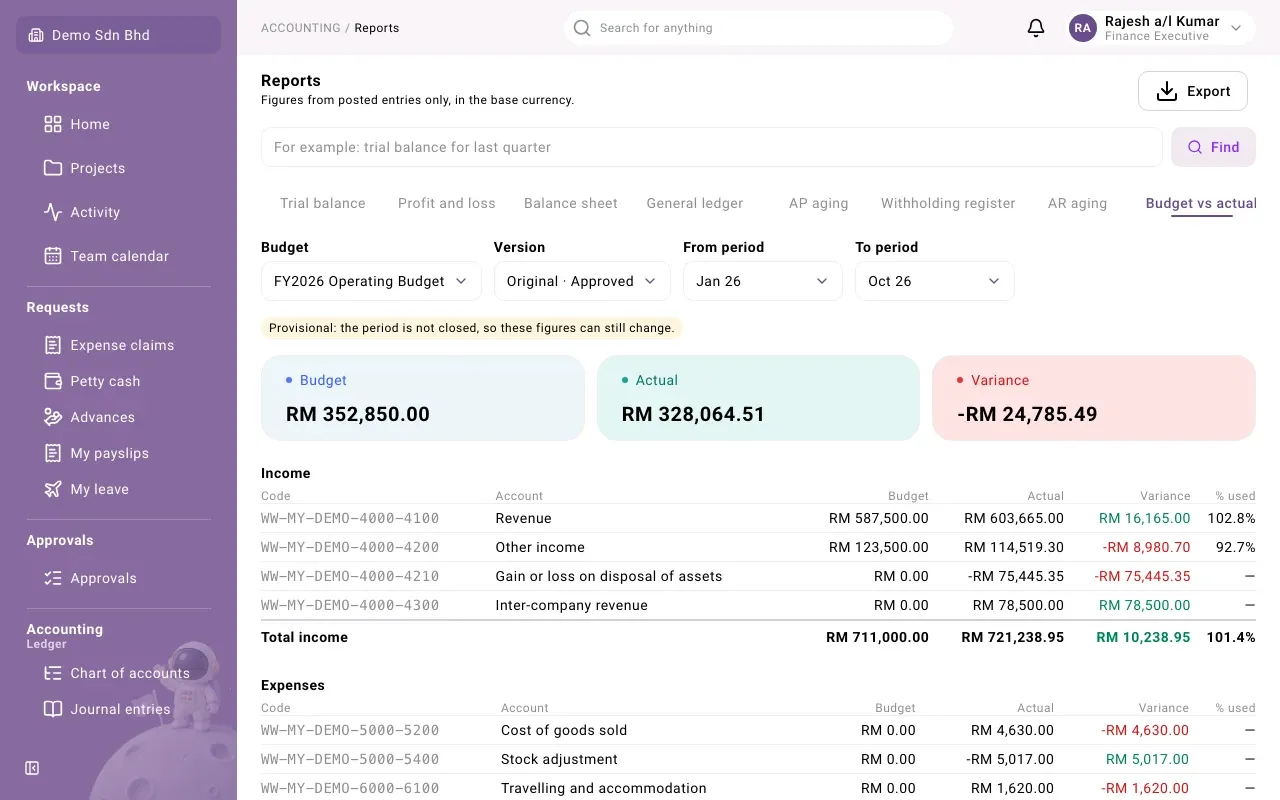The height and width of the screenshot is (800, 1280).
Task: Click the Revenue account row name
Action: click(x=524, y=518)
